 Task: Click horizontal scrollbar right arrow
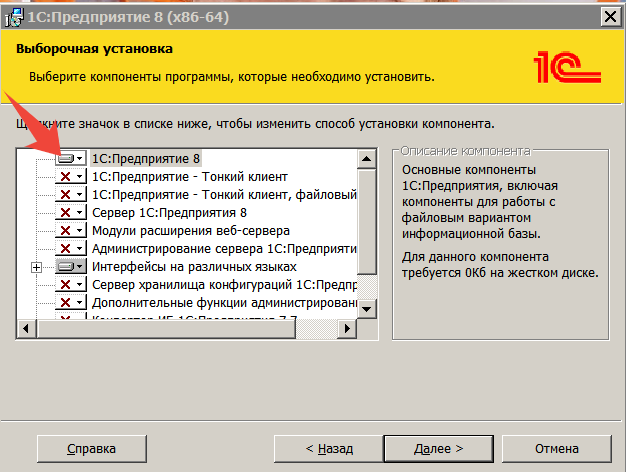[x=347, y=328]
